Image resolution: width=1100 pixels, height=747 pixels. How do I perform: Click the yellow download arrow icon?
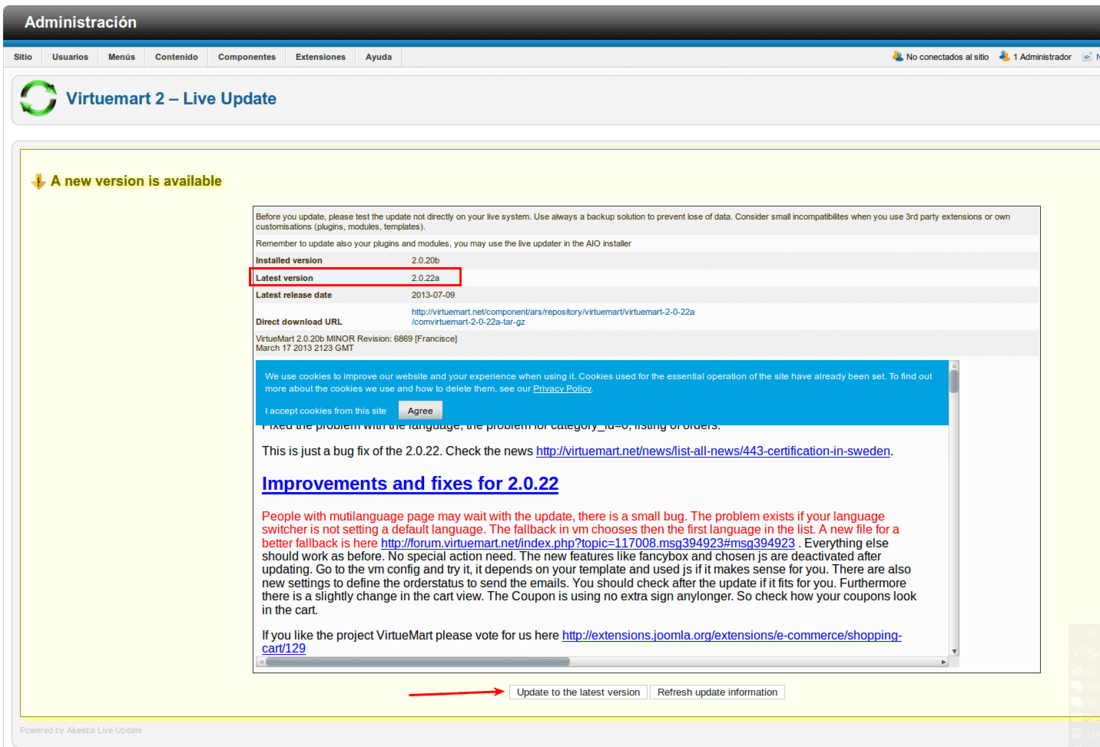pyautogui.click(x=38, y=182)
